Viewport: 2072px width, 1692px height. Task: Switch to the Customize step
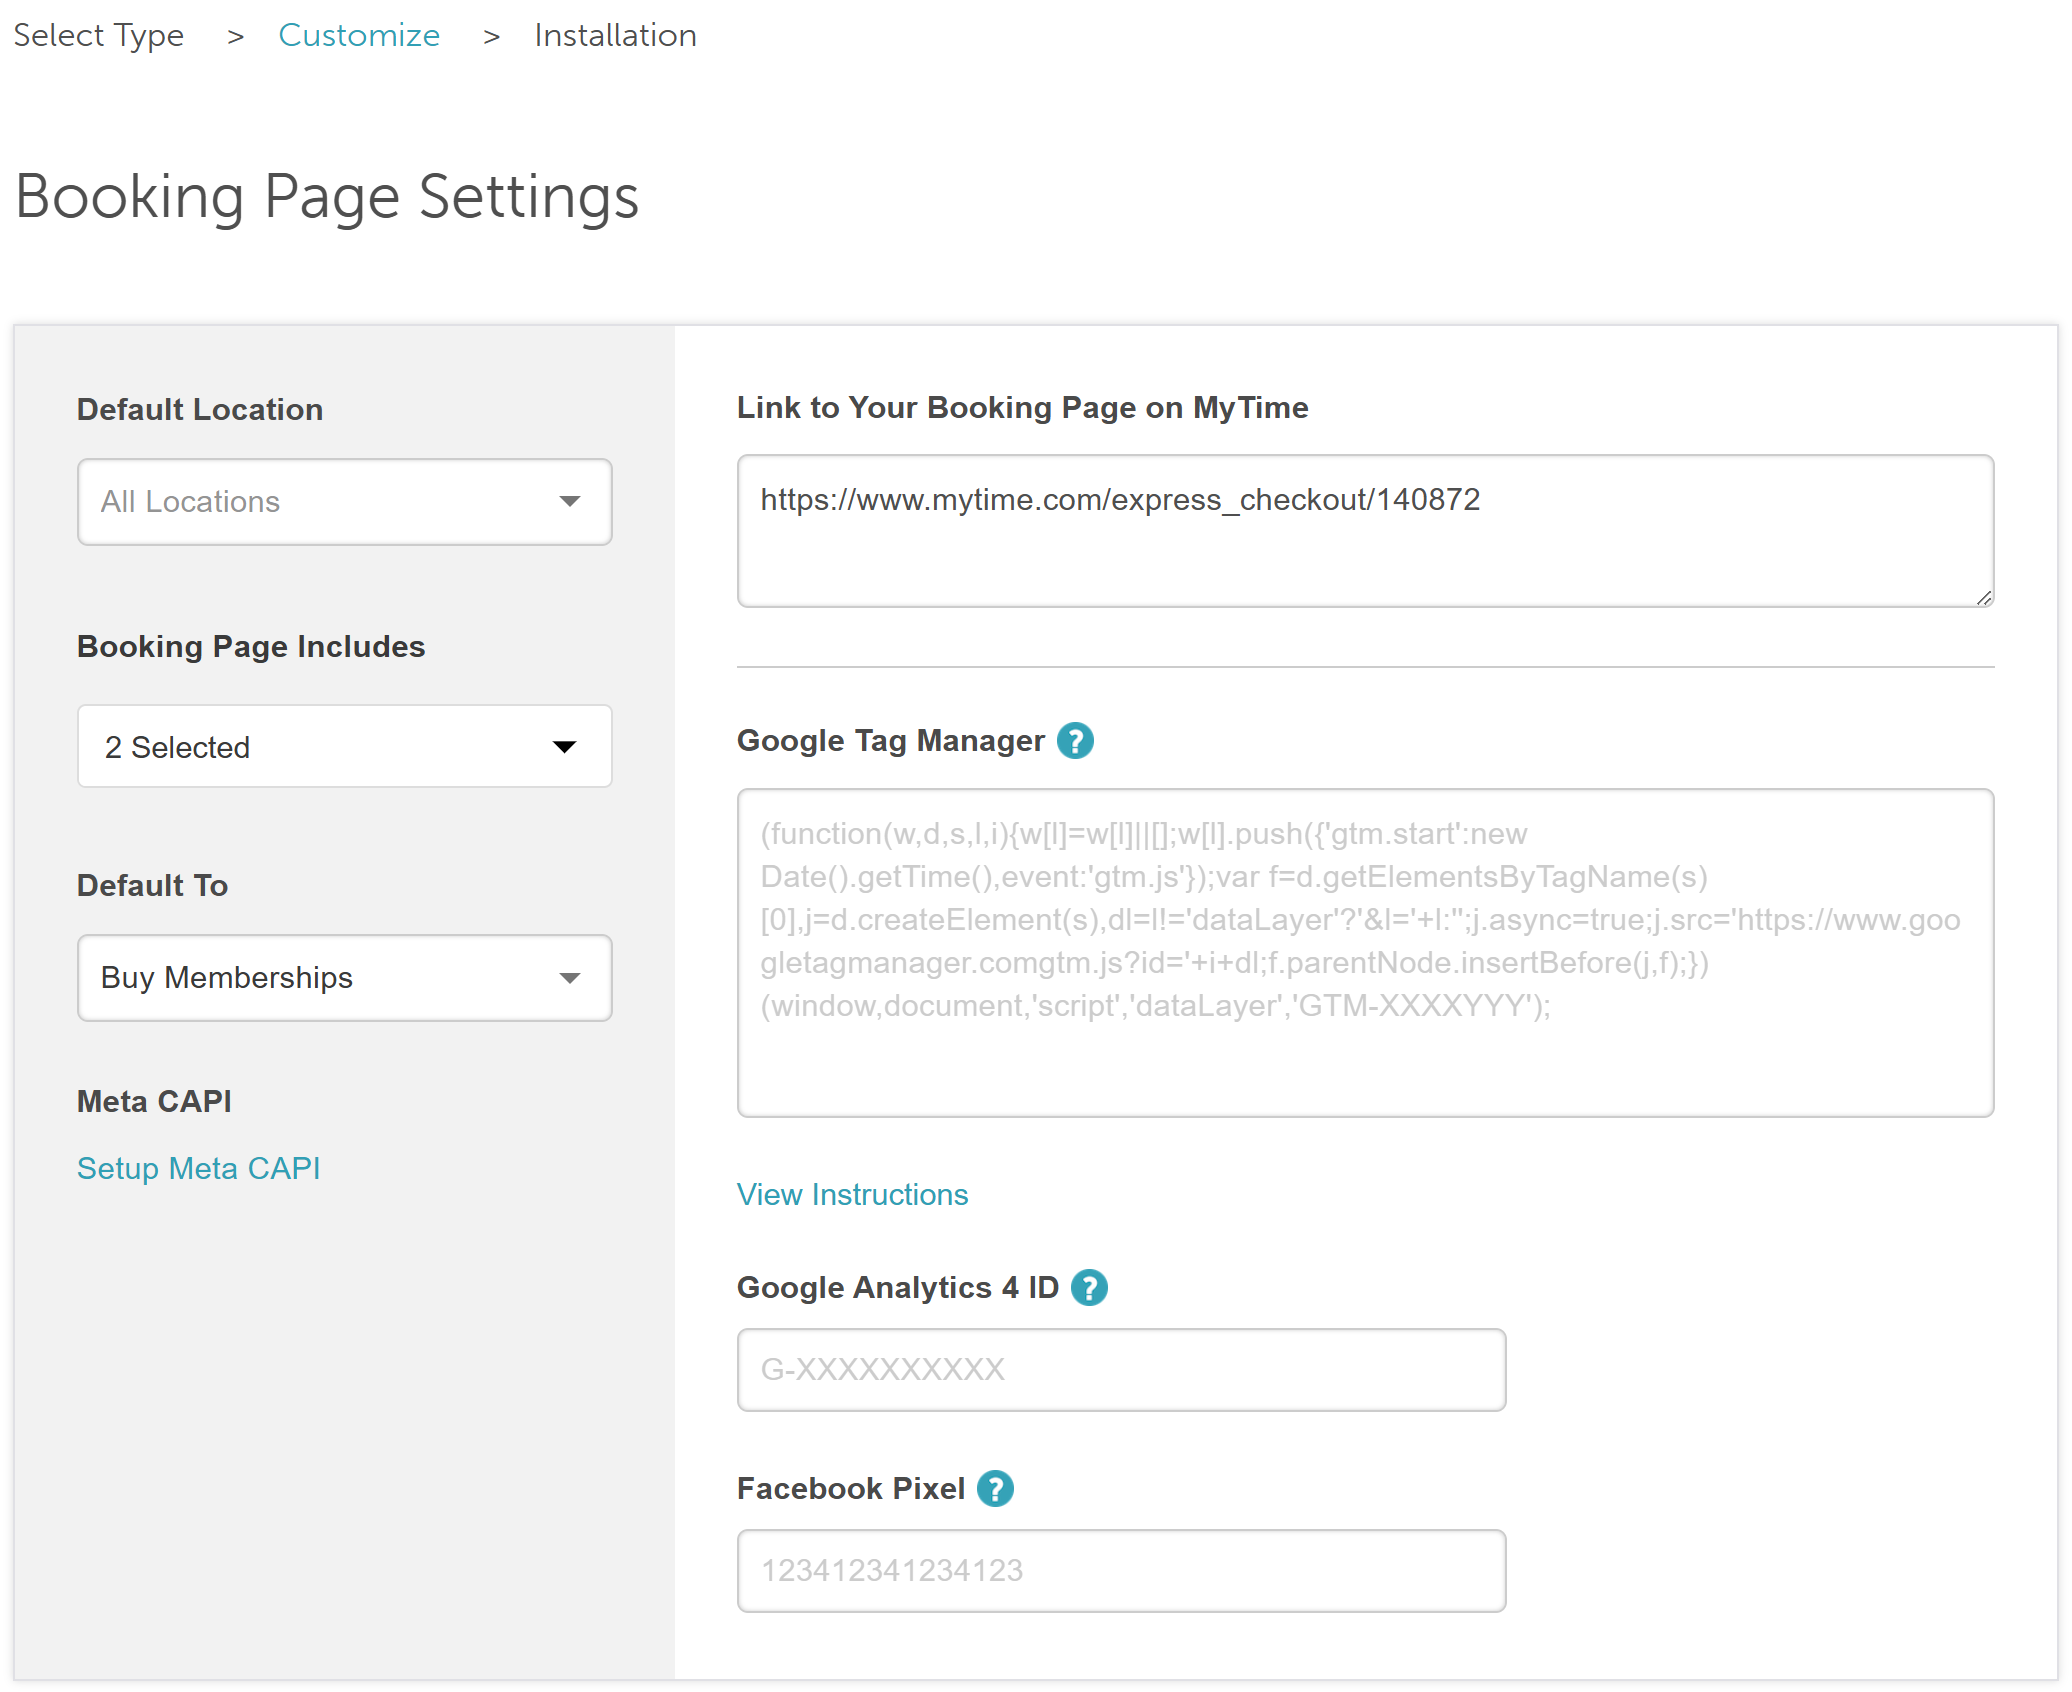359,36
